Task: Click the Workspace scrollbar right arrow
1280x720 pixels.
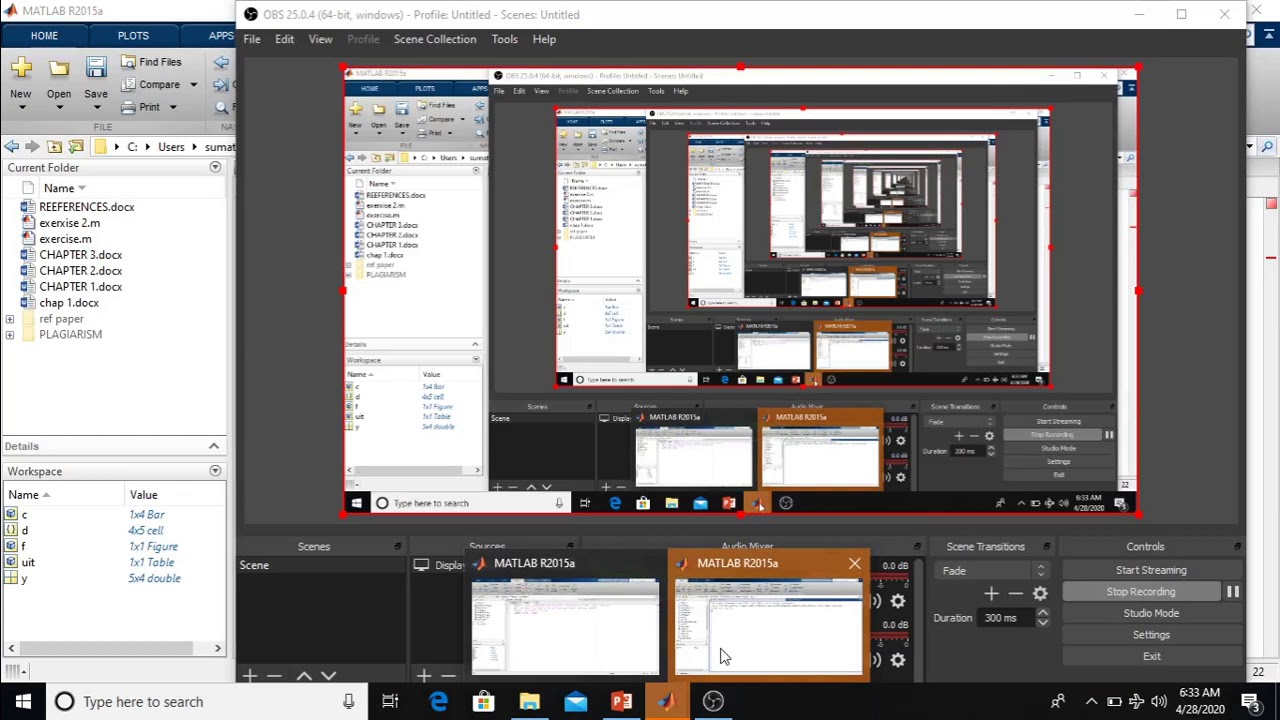Action: tap(217, 649)
